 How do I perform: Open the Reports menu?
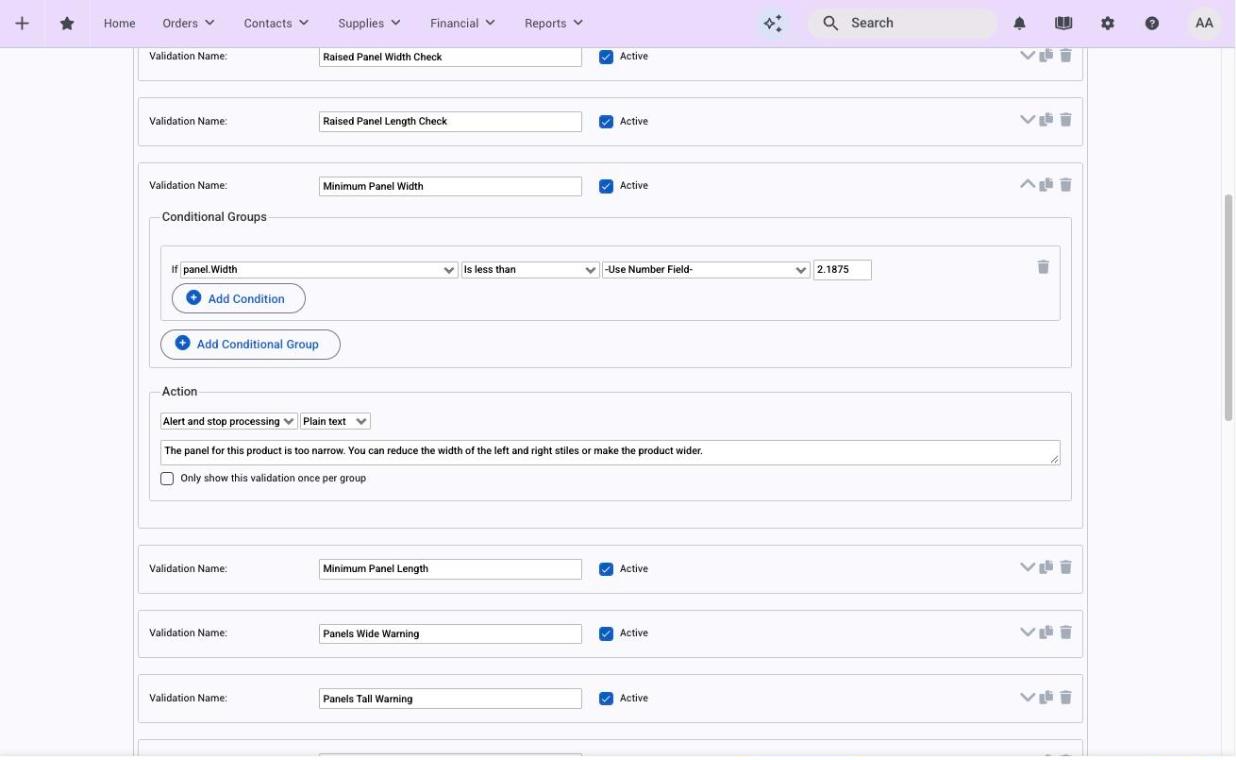tap(553, 23)
